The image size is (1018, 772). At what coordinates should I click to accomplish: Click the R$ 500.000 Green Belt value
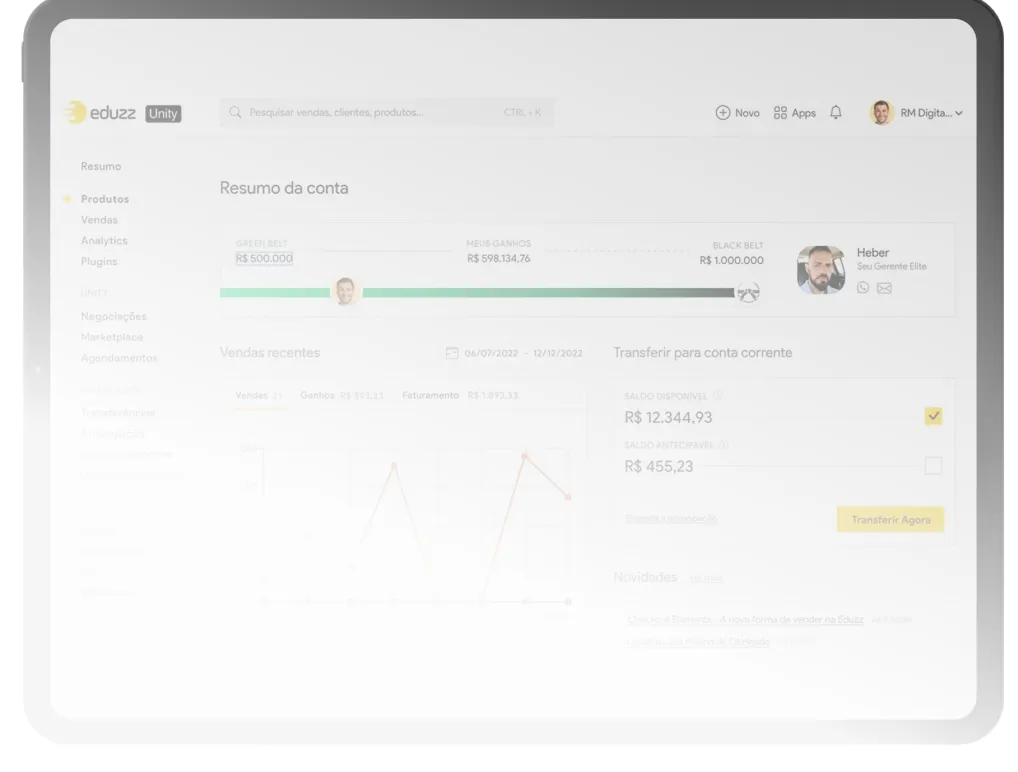click(x=264, y=258)
